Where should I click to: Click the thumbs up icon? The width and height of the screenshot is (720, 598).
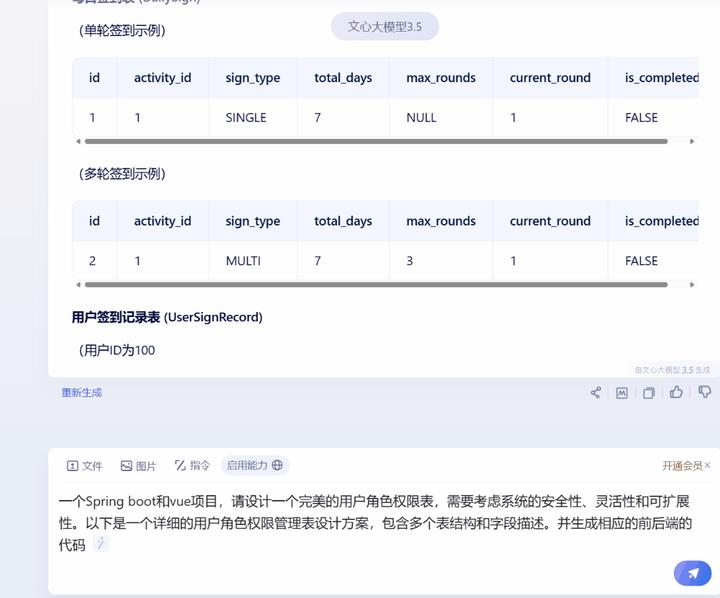(676, 392)
